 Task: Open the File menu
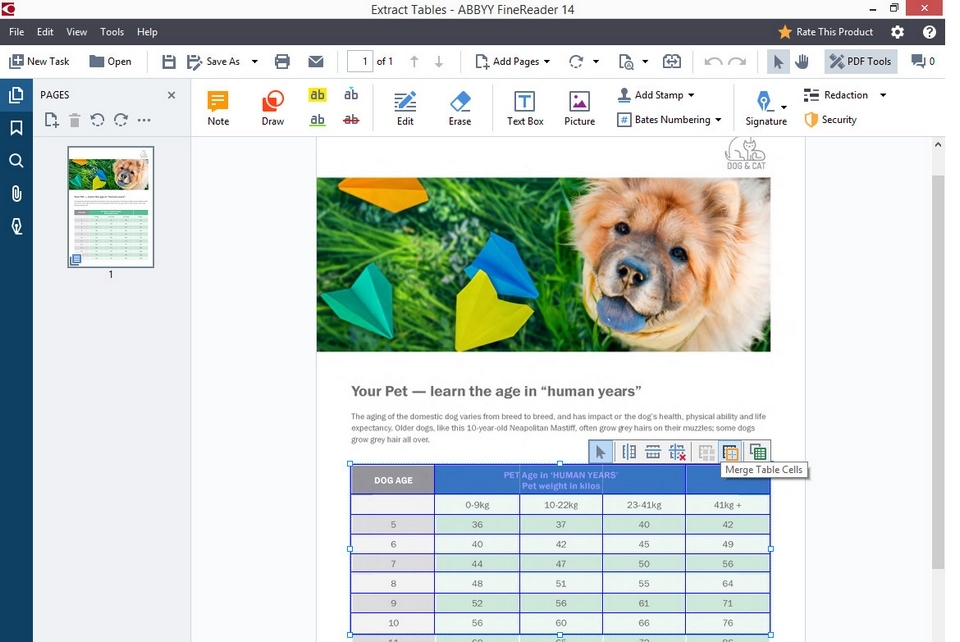tap(17, 32)
